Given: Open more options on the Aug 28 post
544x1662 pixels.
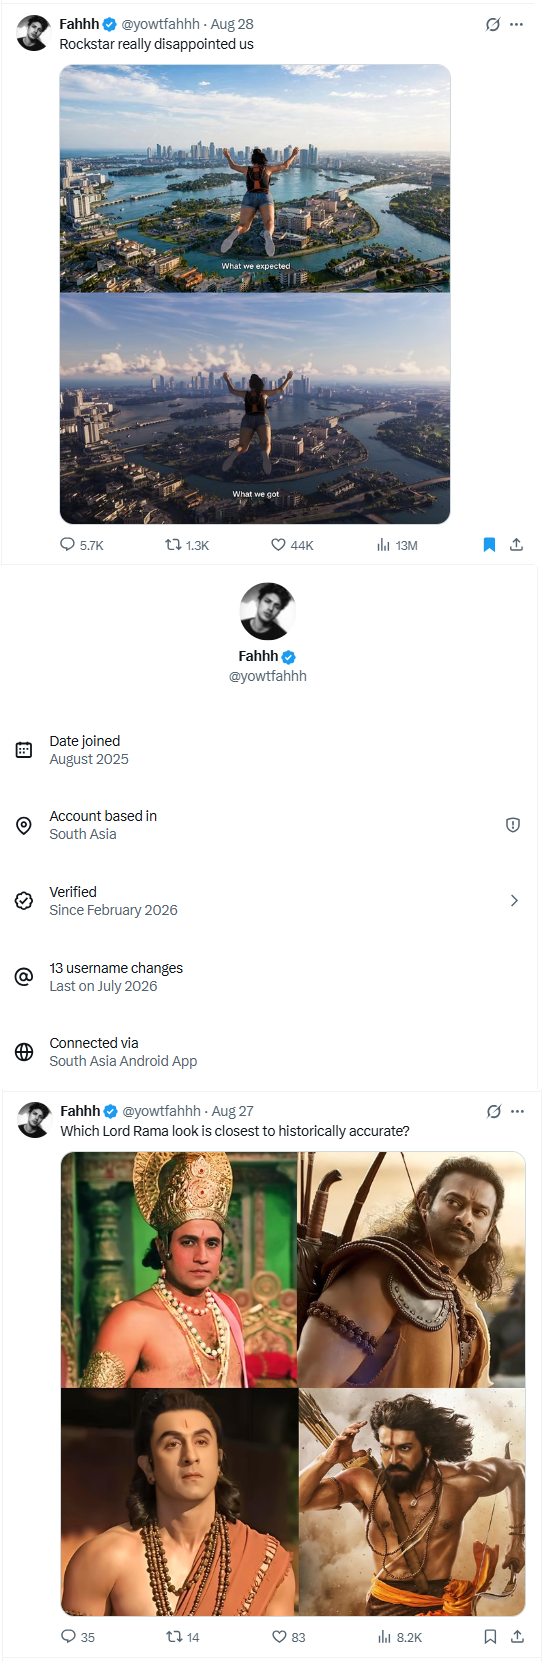Looking at the screenshot, I should [516, 25].
